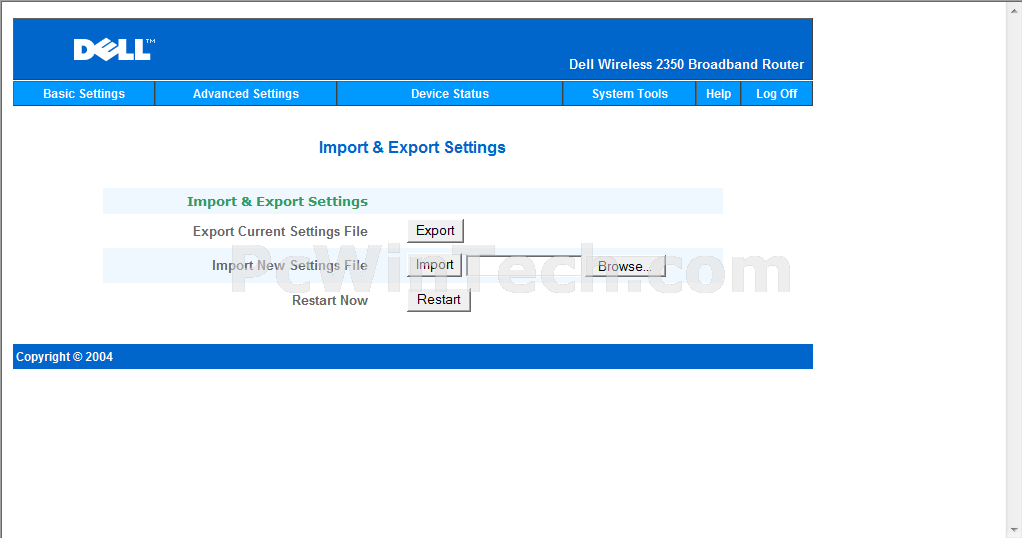Click the Export button

click(435, 231)
